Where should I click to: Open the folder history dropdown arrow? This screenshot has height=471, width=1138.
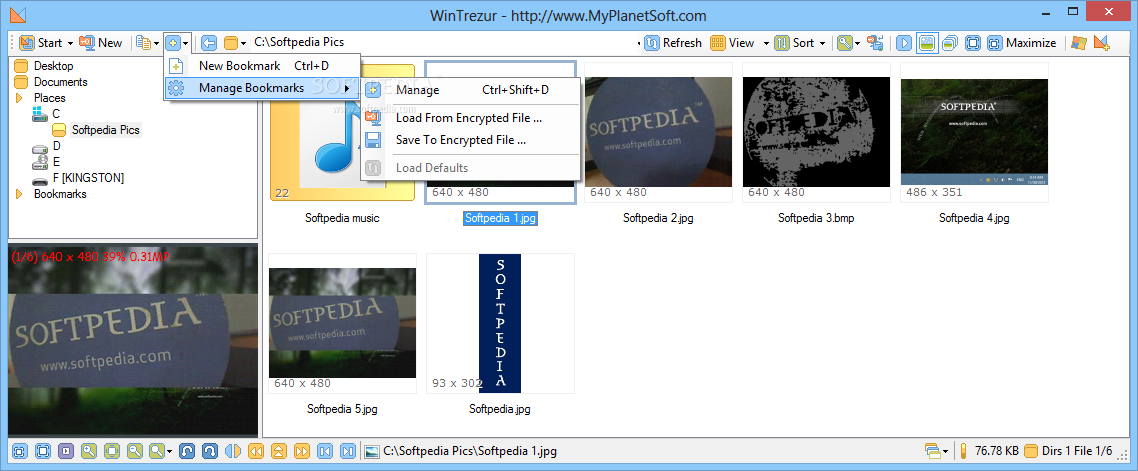pos(244,44)
